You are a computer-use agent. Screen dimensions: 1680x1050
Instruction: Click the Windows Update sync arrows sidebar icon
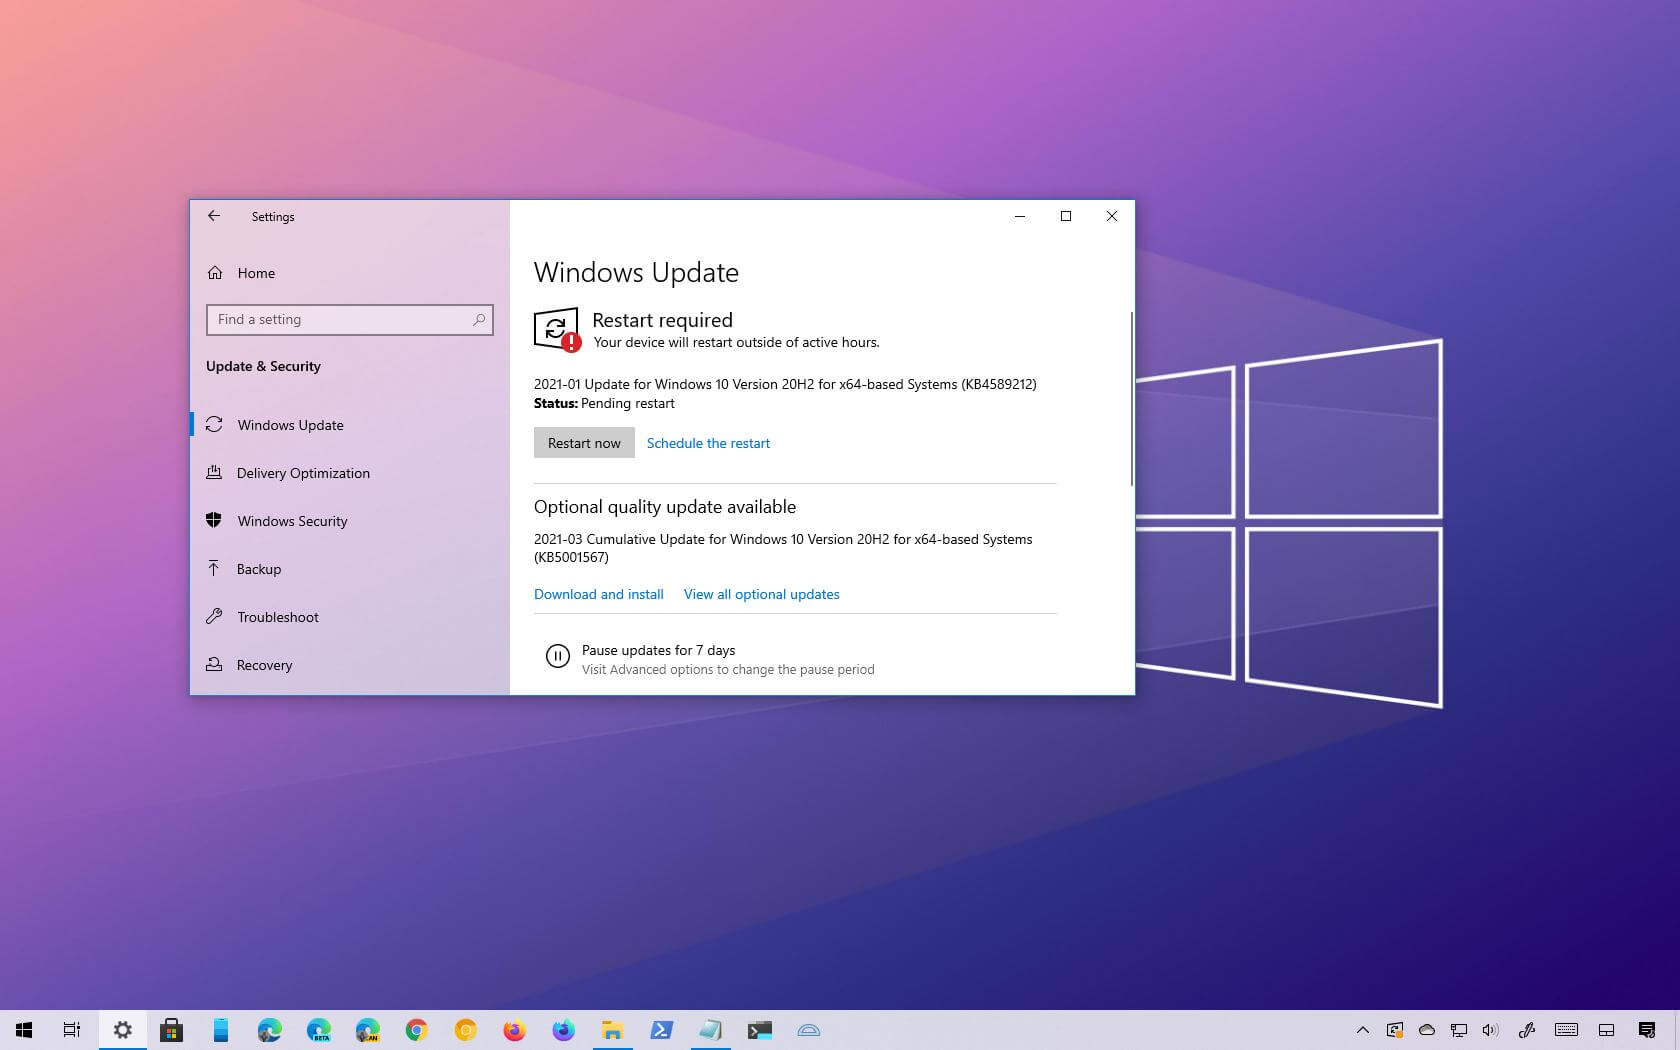[214, 424]
